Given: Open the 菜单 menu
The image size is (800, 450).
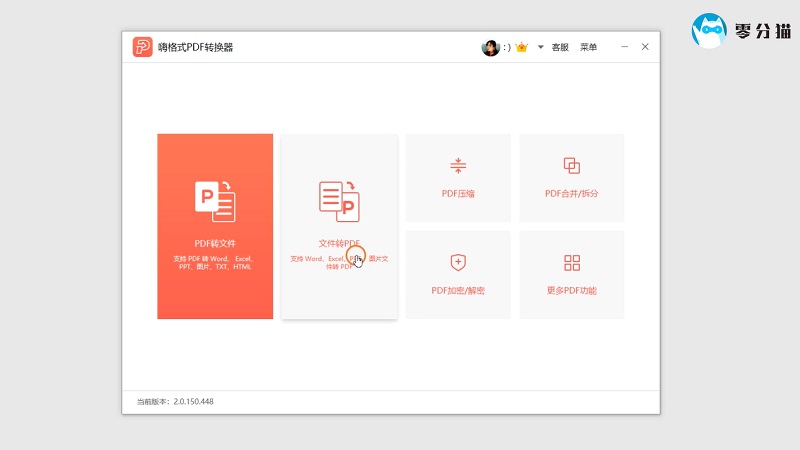Looking at the screenshot, I should (x=588, y=47).
